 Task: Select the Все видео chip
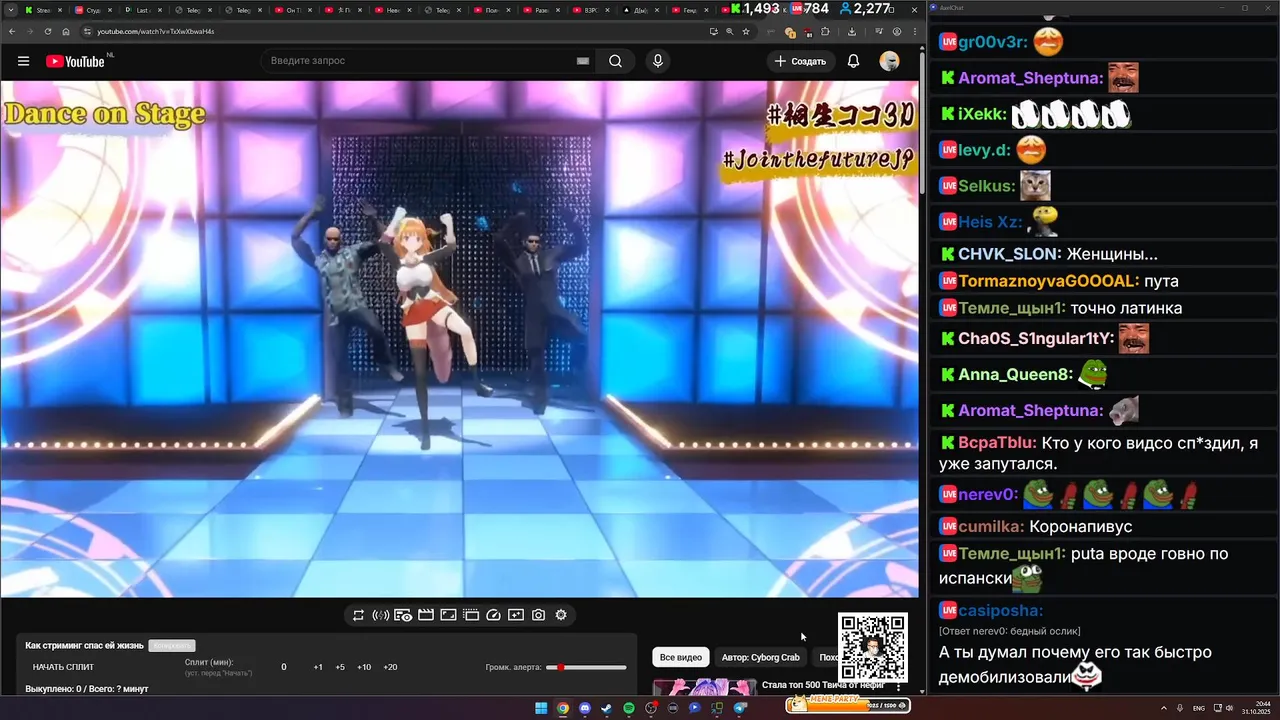click(x=681, y=657)
